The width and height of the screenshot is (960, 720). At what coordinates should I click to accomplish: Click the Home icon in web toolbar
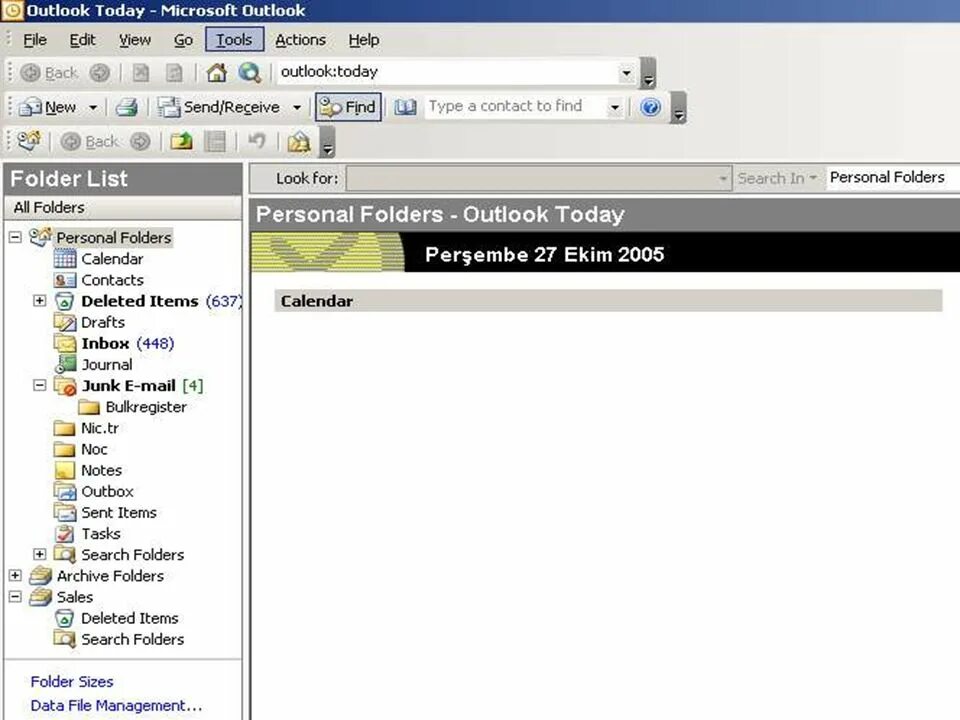(216, 73)
